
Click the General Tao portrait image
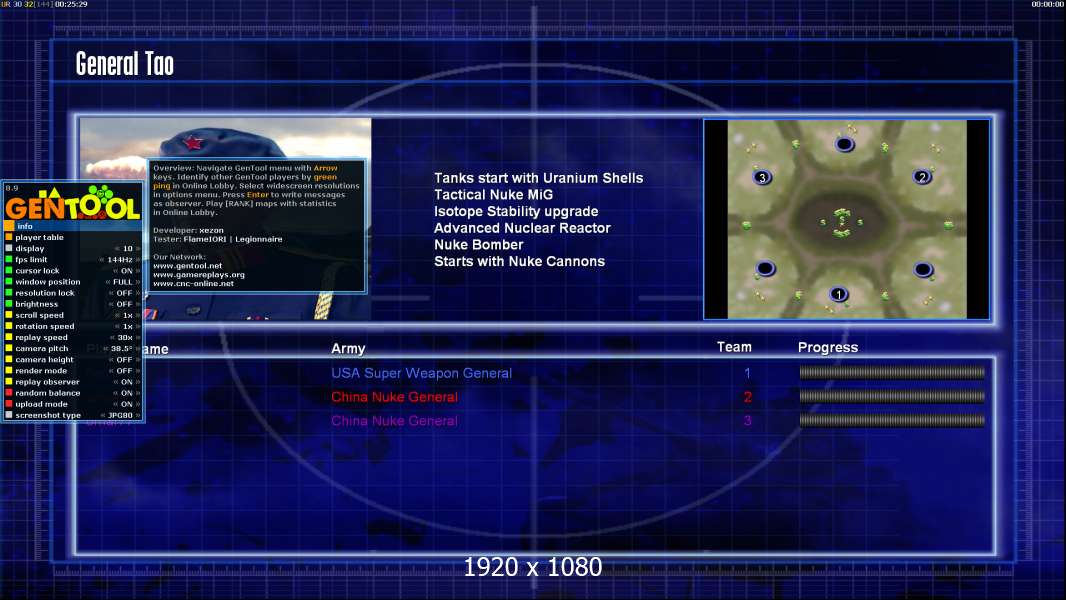(x=226, y=219)
